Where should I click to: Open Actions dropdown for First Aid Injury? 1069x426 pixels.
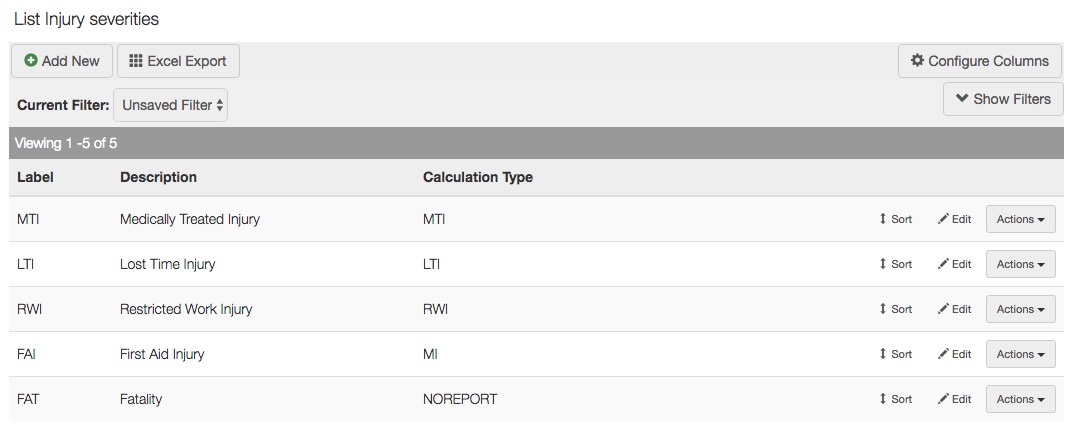[1020, 354]
